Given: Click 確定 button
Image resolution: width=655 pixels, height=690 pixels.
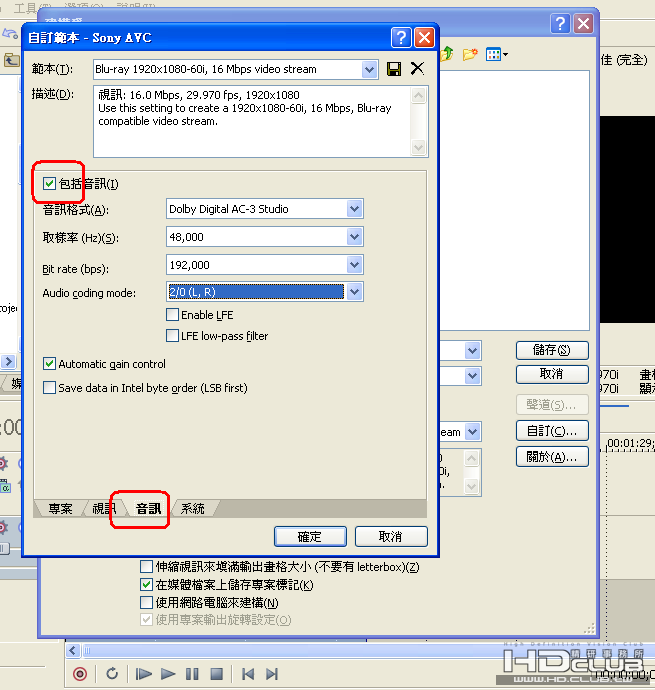Looking at the screenshot, I should [x=310, y=536].
